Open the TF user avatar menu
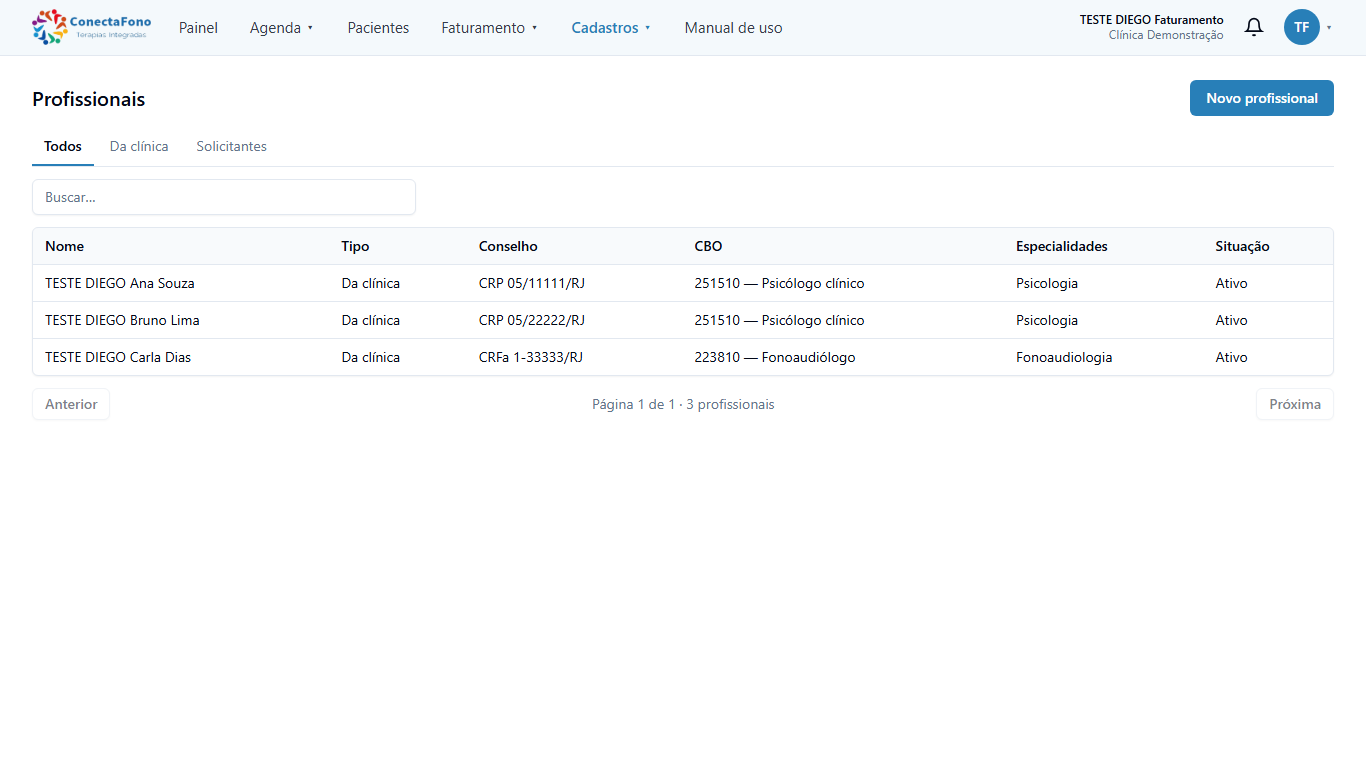The image size is (1366, 768). (1302, 27)
